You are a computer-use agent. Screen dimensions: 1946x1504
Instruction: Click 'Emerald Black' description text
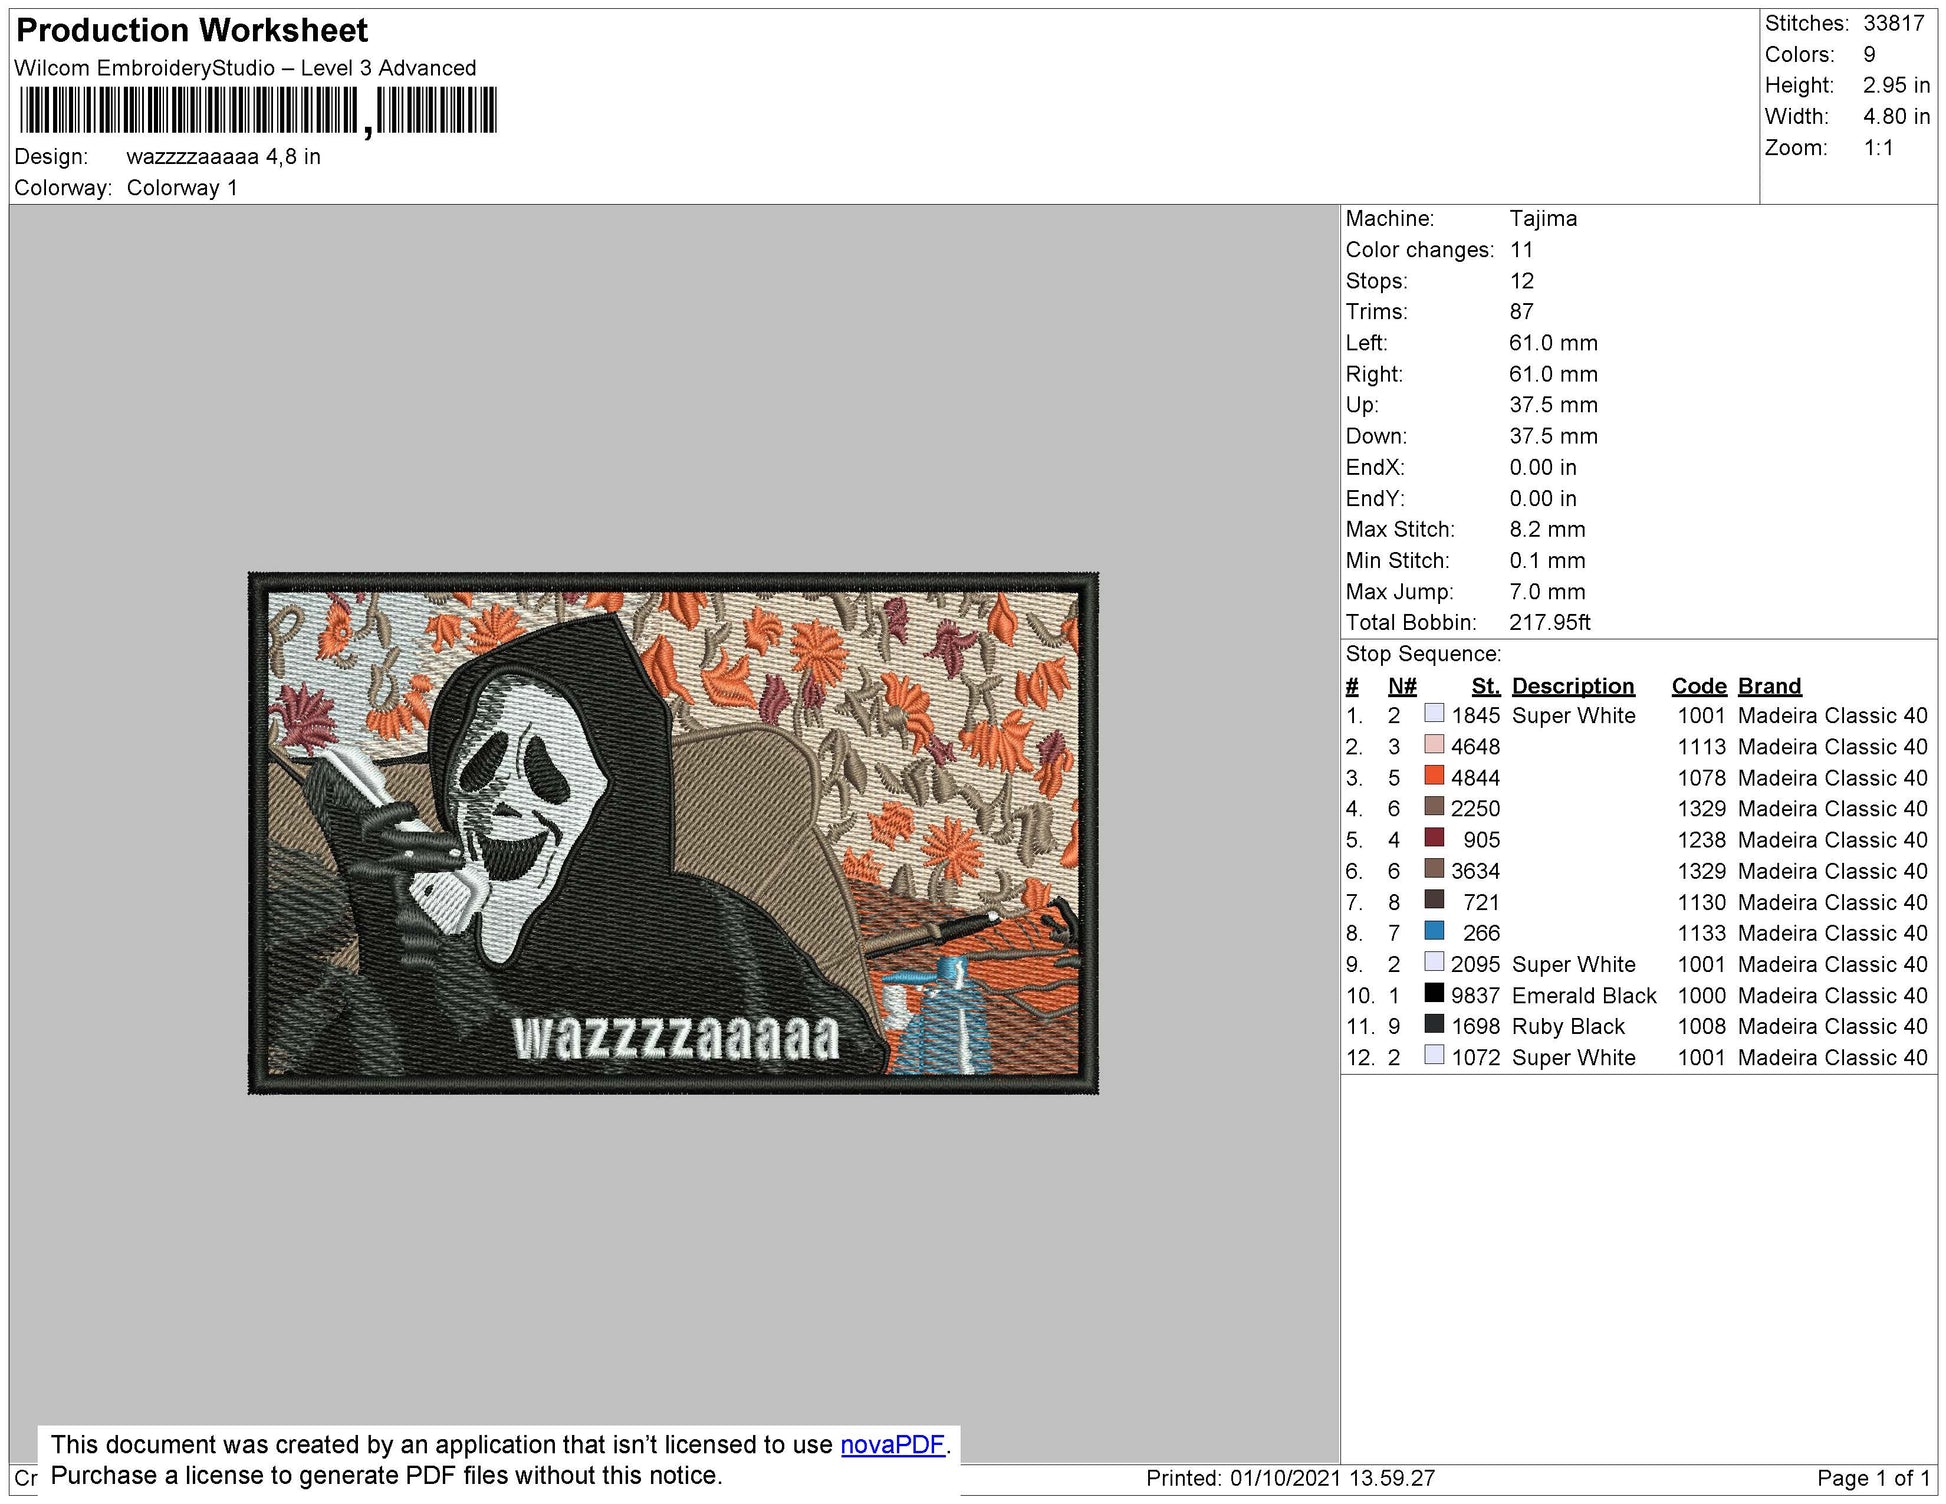[1584, 996]
